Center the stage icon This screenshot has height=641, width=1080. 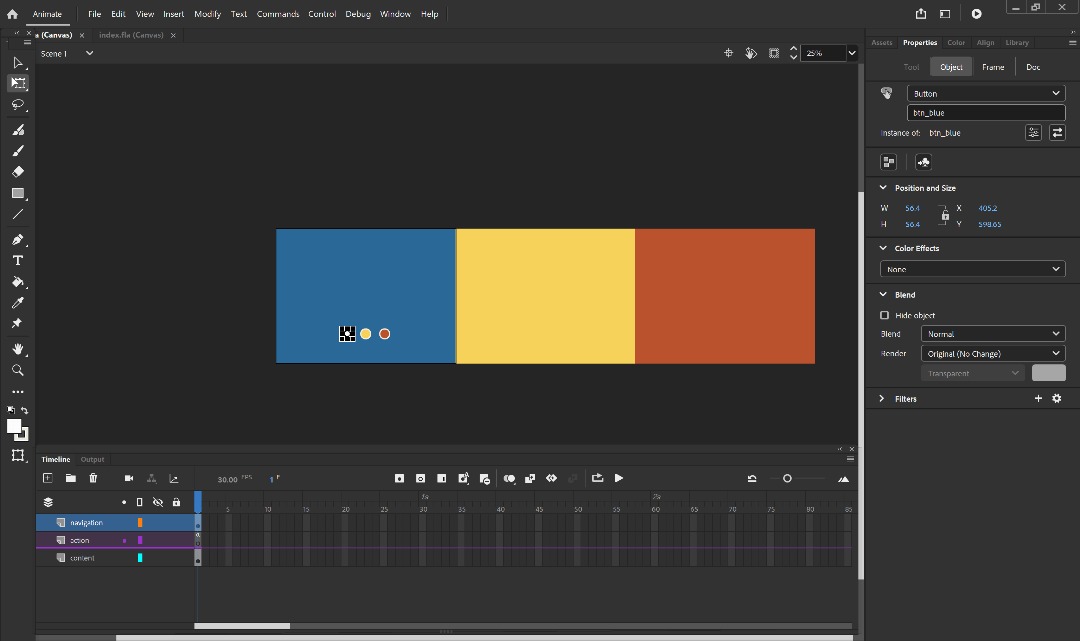728,53
